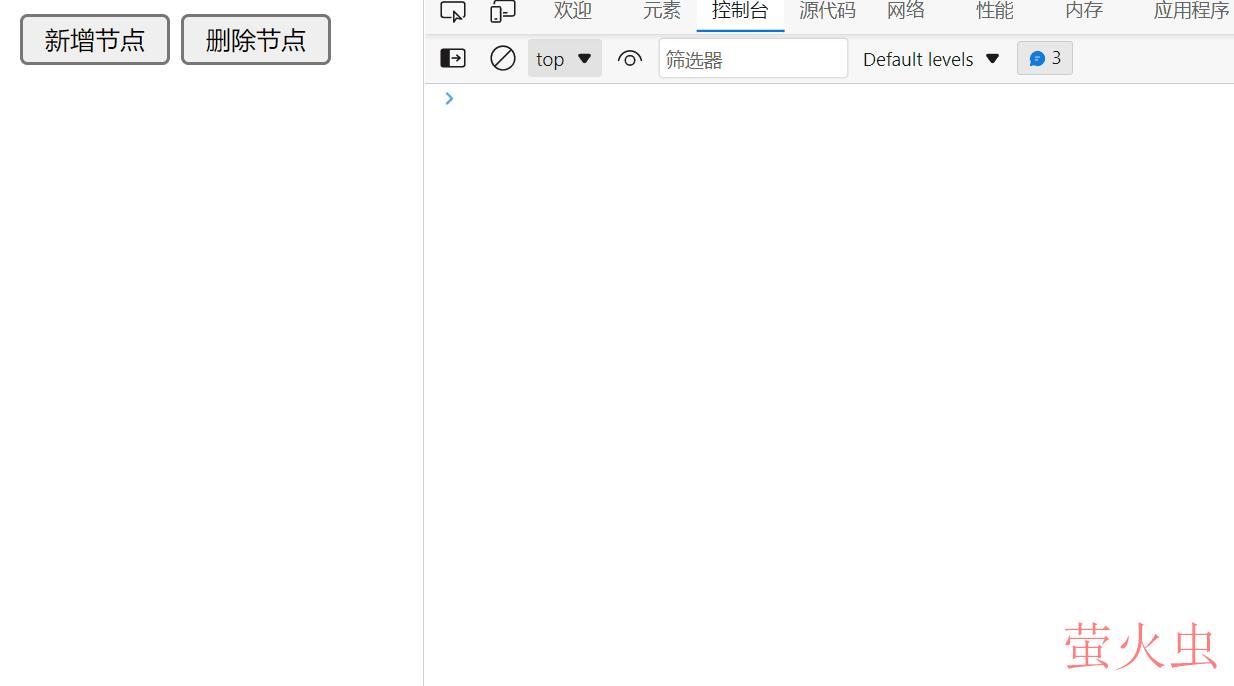Toggle device emulation icon
Viewport: 1234px width, 686px height.
(502, 12)
